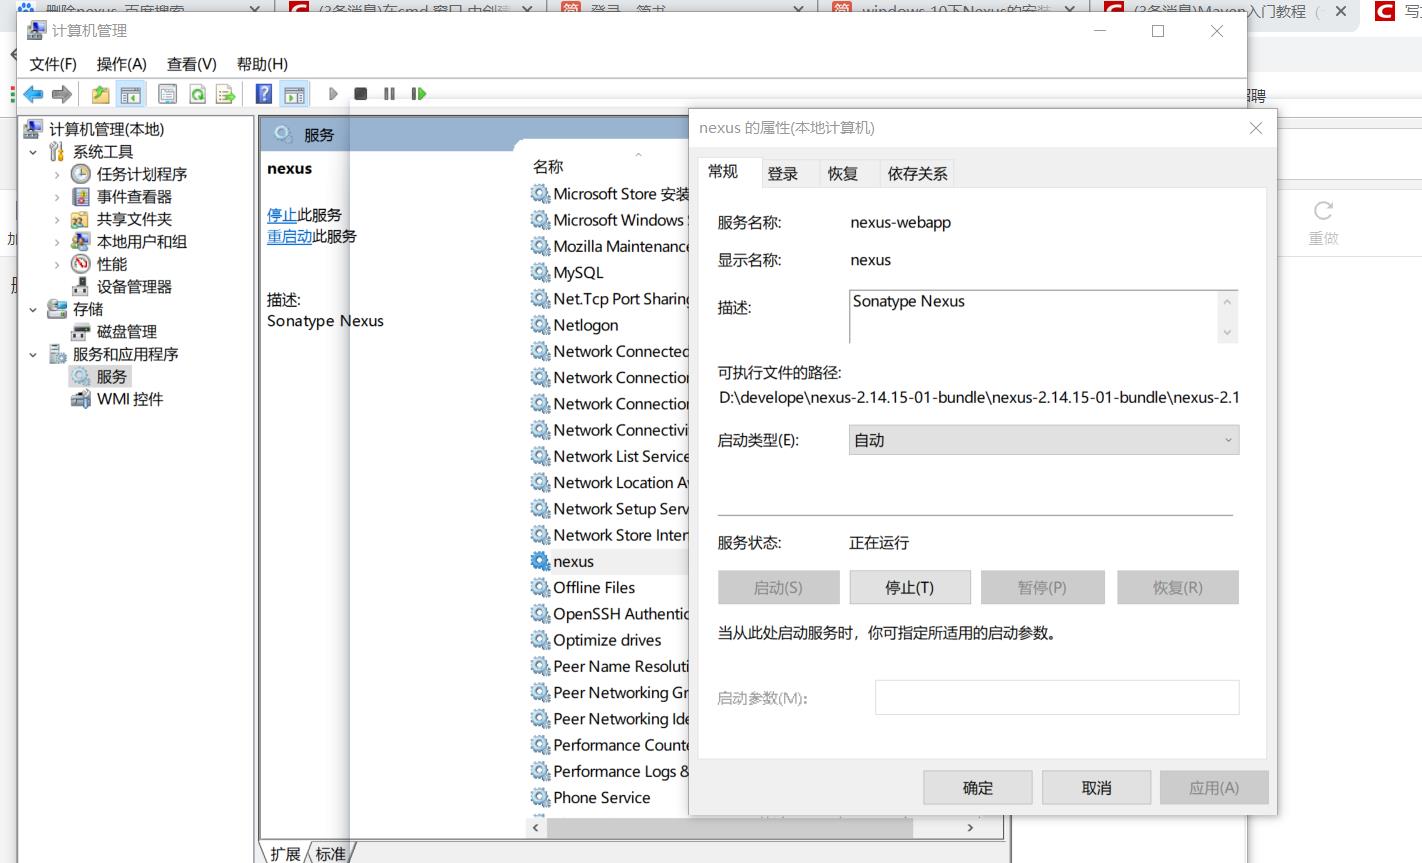Click the Pause service toolbar icon
This screenshot has width=1422, height=863.
(389, 94)
